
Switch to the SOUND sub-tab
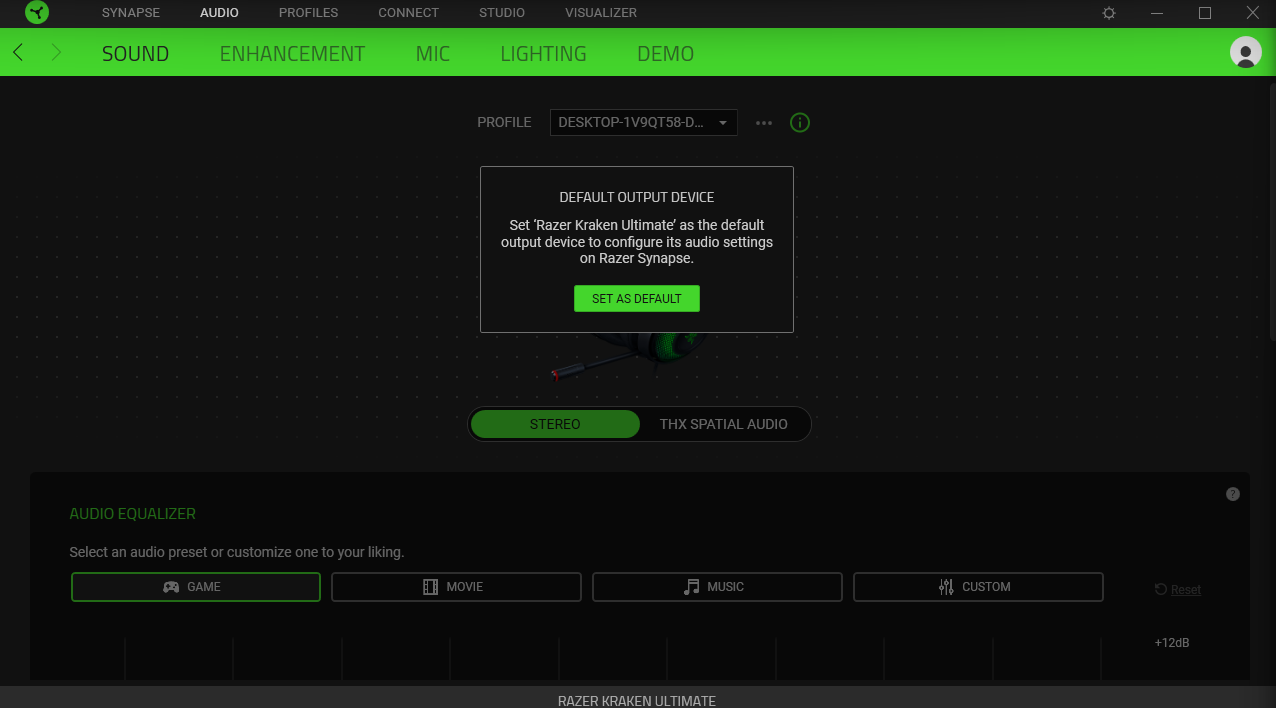tap(135, 54)
